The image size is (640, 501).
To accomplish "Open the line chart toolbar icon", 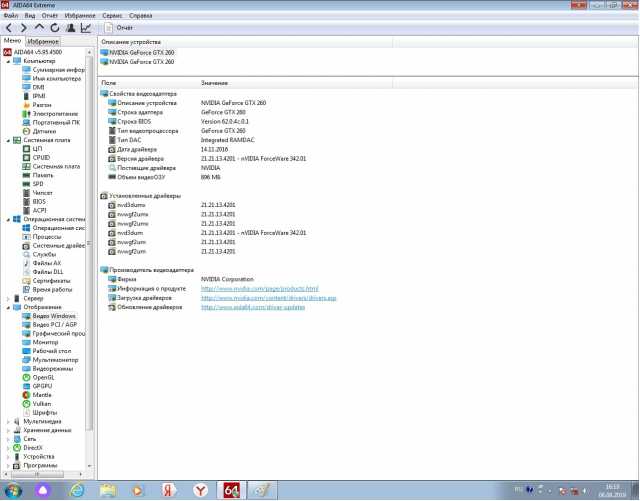I will click(86, 28).
